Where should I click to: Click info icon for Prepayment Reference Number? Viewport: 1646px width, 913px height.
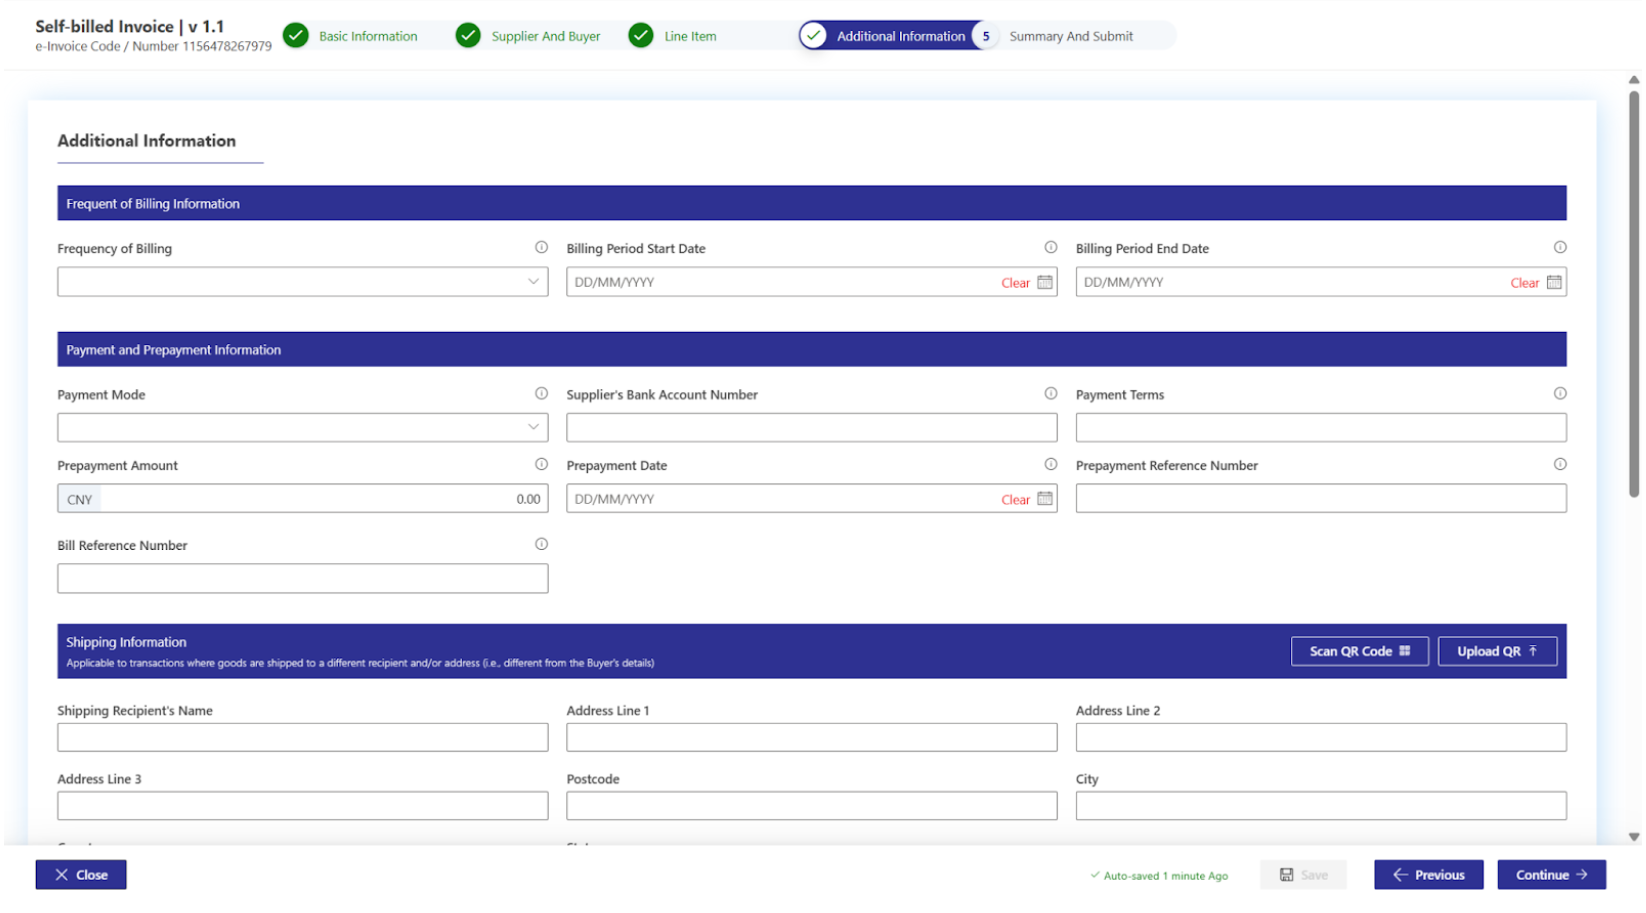point(1559,464)
